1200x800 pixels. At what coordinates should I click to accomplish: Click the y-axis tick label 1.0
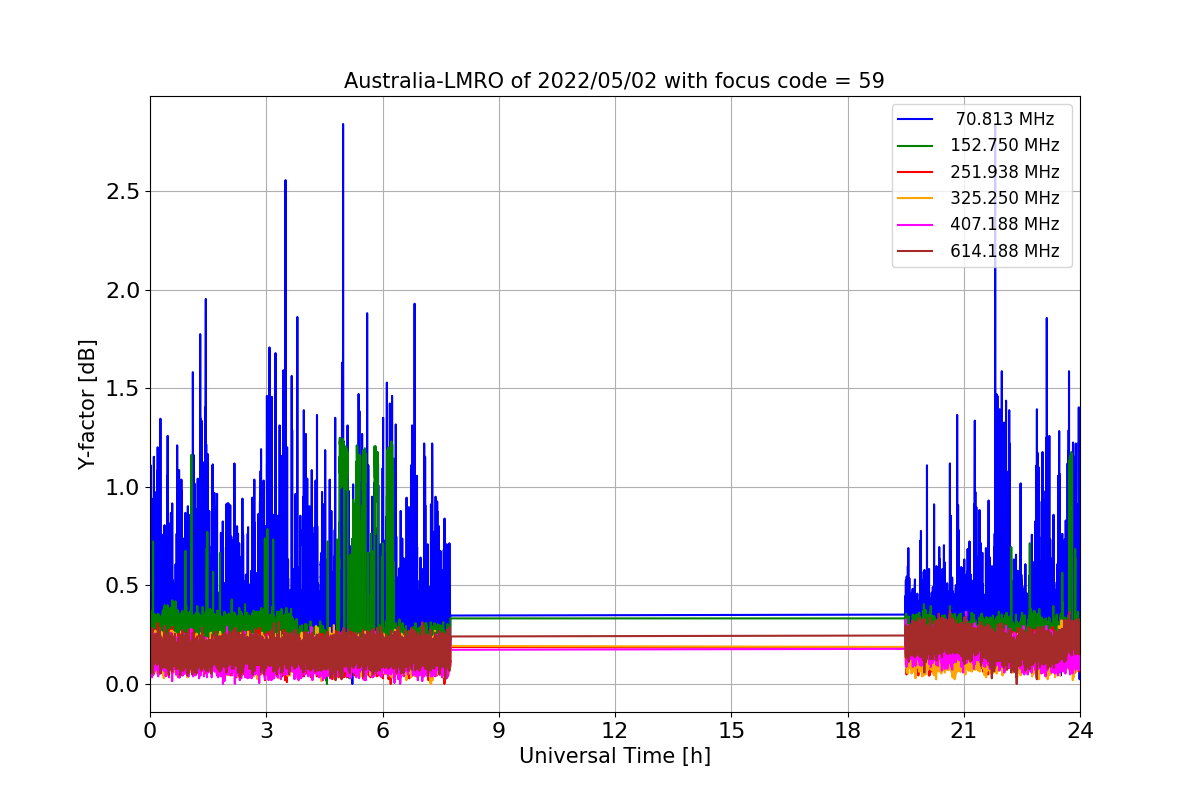point(124,488)
